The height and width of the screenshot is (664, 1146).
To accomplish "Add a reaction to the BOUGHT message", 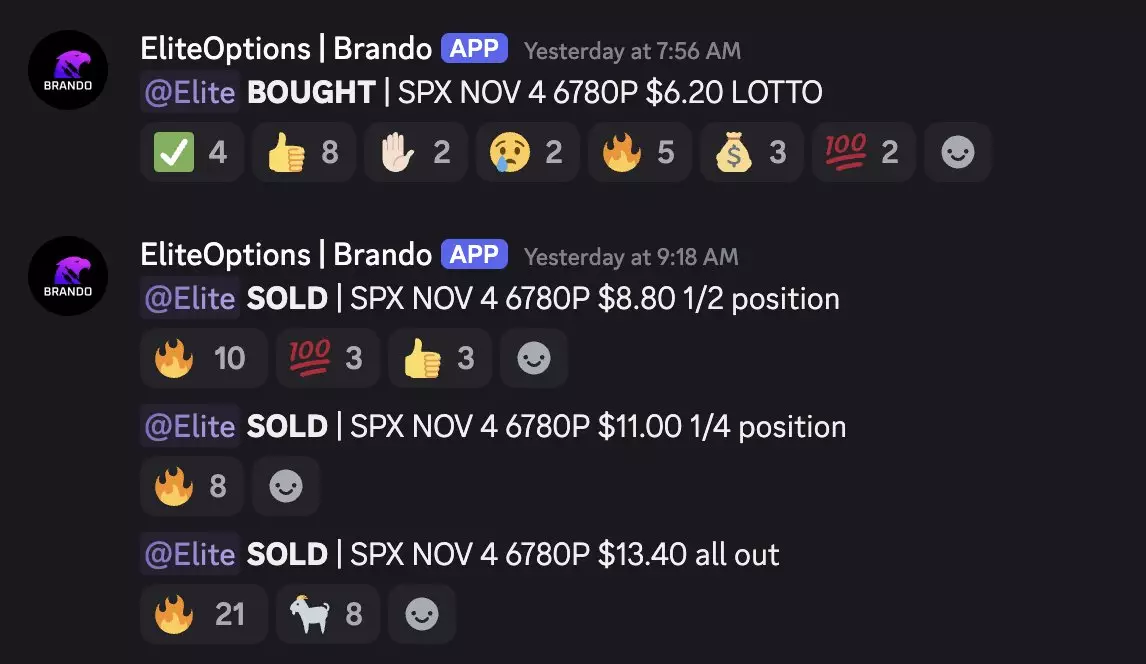I will (957, 152).
